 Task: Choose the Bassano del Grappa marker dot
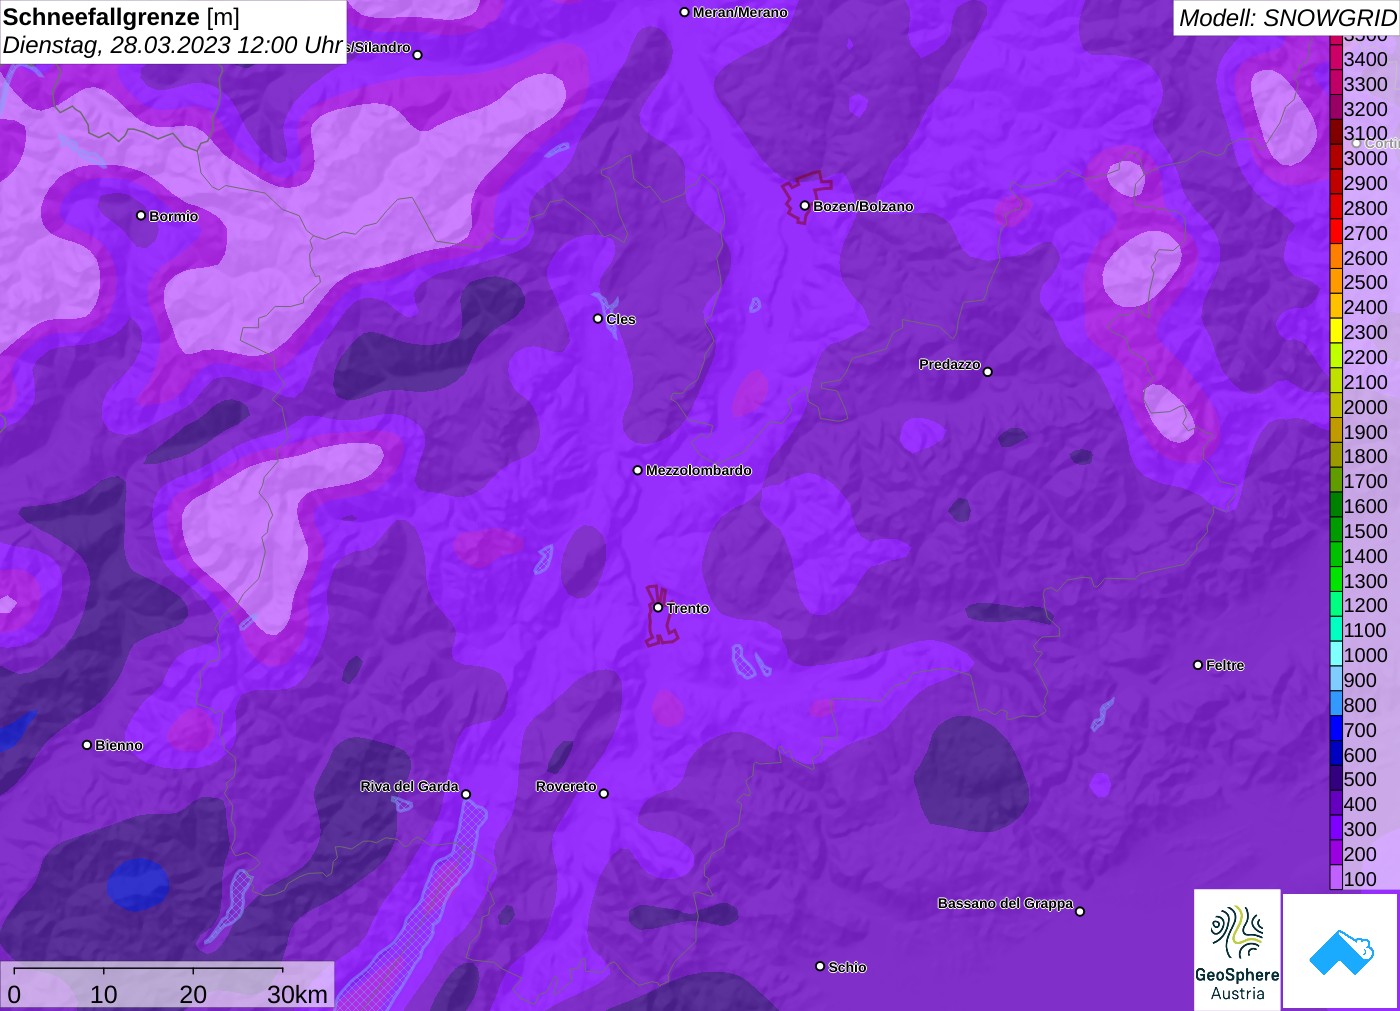[x=1080, y=911]
